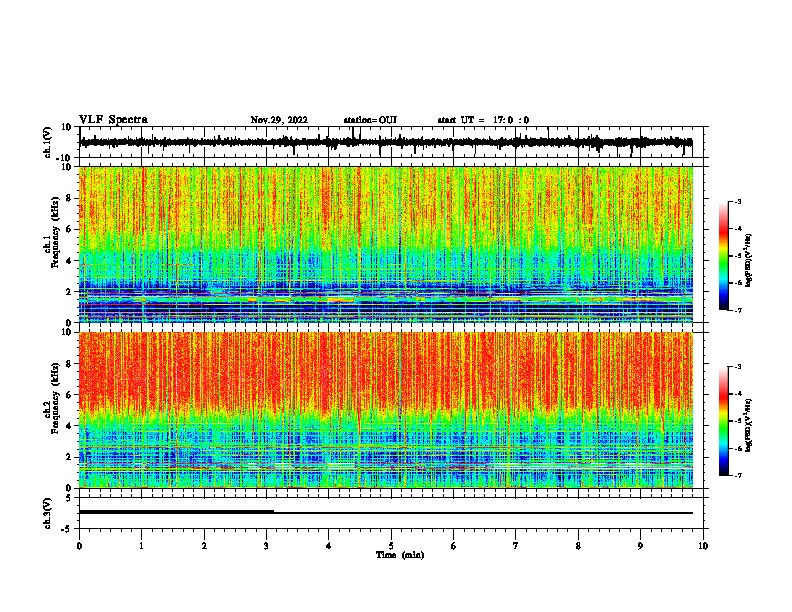Click inside the ch.2 spectrogram panel
The image size is (792, 612).
tap(386, 410)
